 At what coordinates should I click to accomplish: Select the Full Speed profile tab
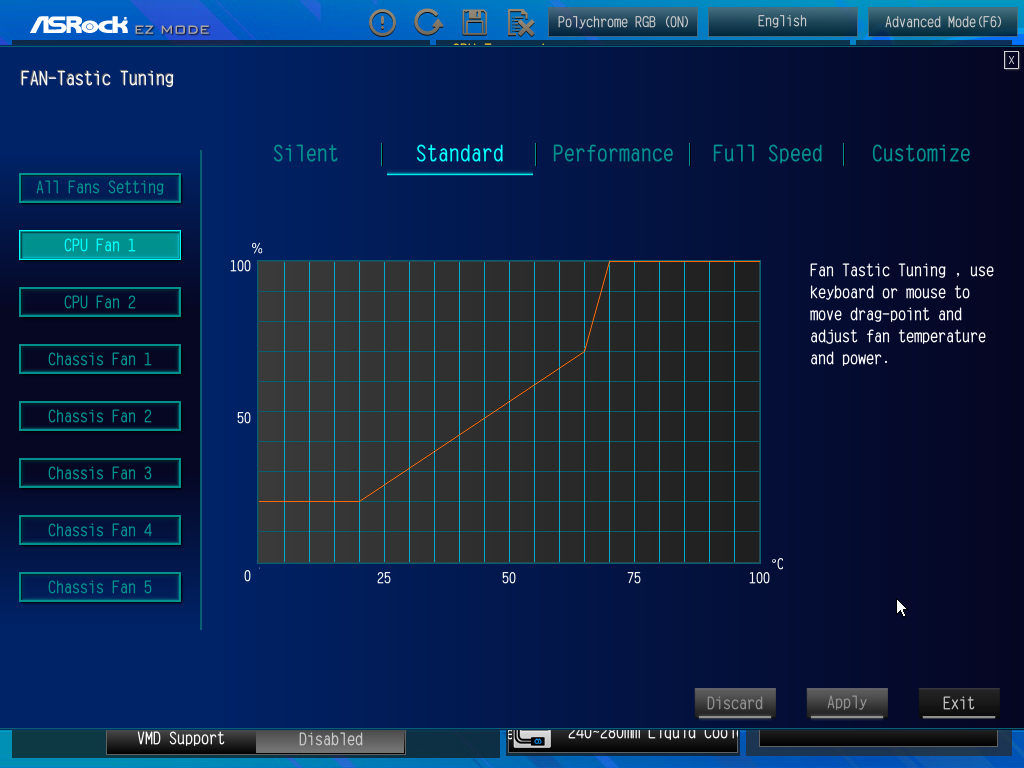767,154
